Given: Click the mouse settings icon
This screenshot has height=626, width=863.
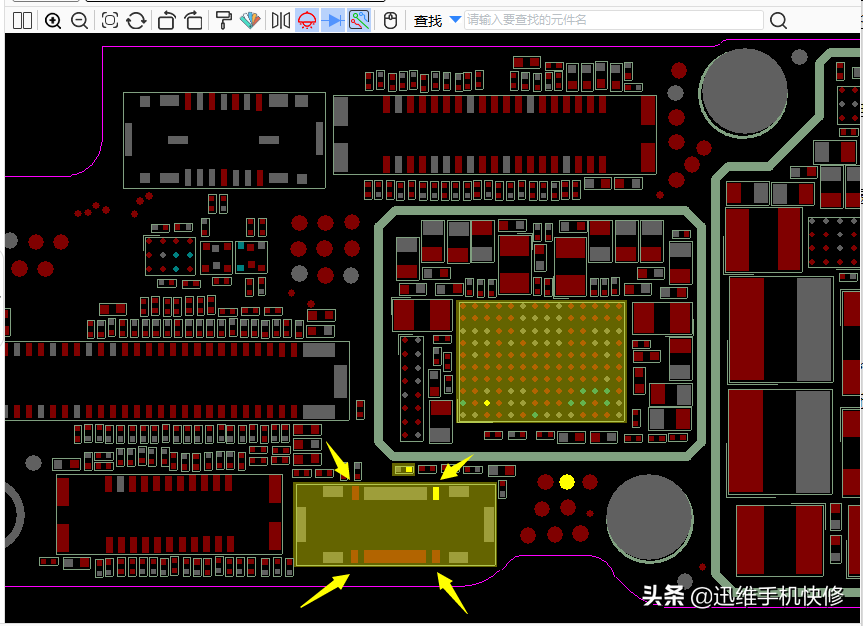Looking at the screenshot, I should (x=390, y=21).
